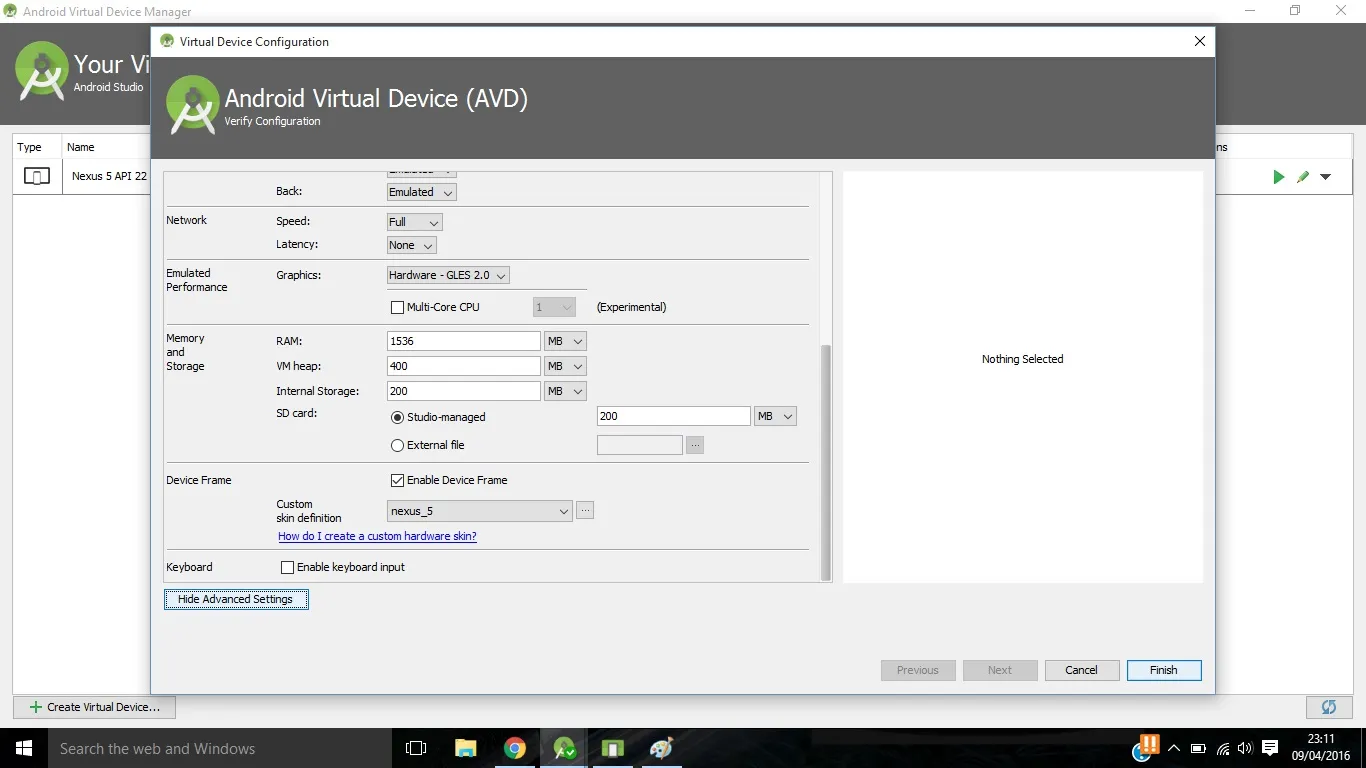Open the CPU core count dropdown

pos(554,307)
